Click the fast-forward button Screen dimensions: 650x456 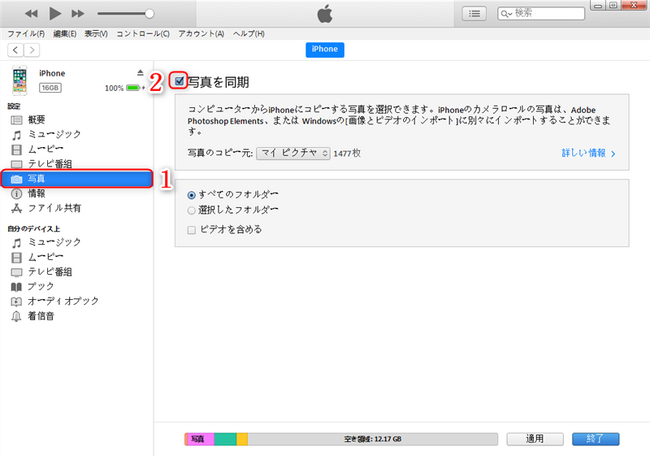(x=78, y=14)
